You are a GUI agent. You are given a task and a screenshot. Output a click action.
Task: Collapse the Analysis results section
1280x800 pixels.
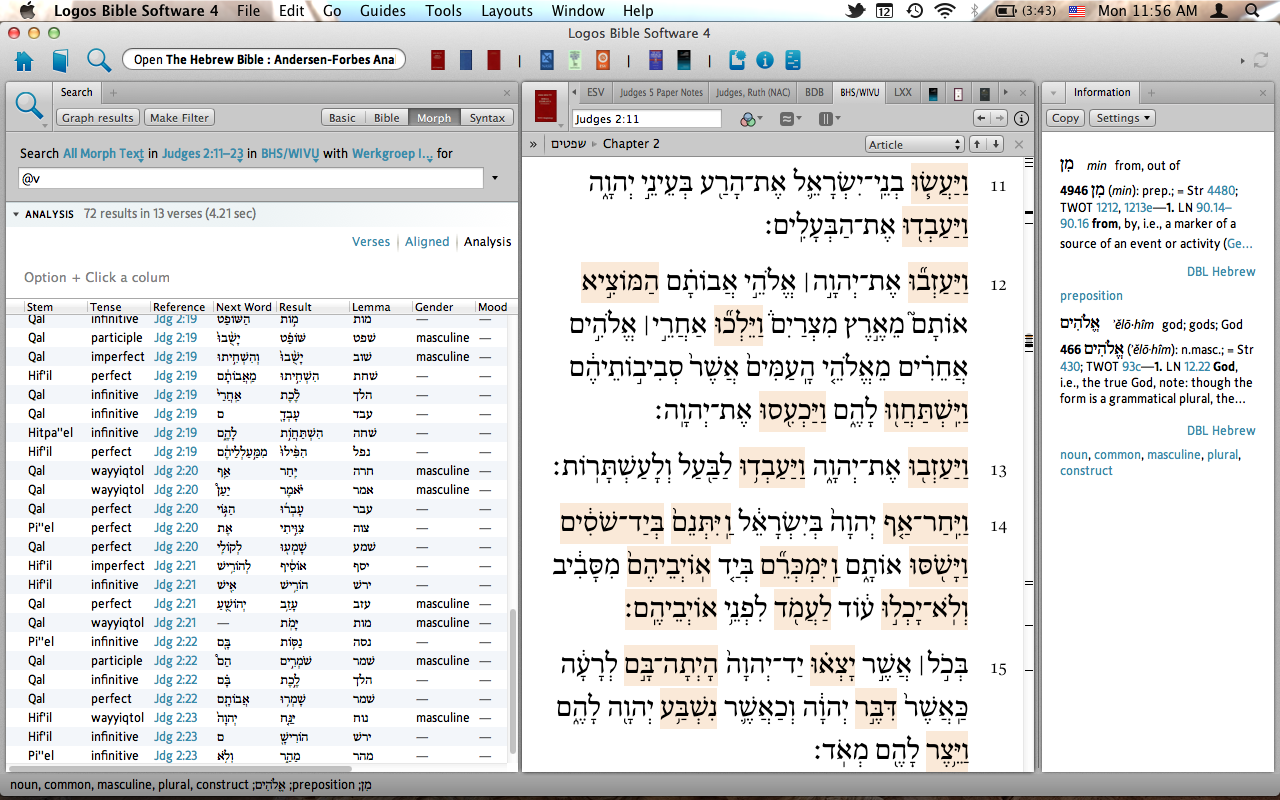(16, 214)
